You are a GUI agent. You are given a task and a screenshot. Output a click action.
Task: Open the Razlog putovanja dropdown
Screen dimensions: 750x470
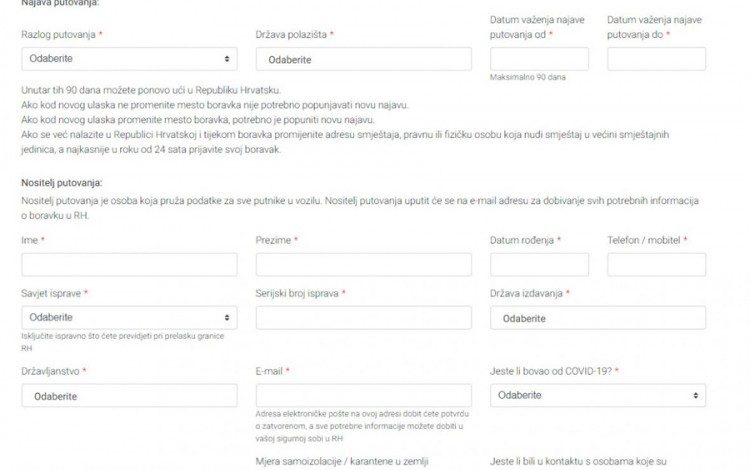128,59
